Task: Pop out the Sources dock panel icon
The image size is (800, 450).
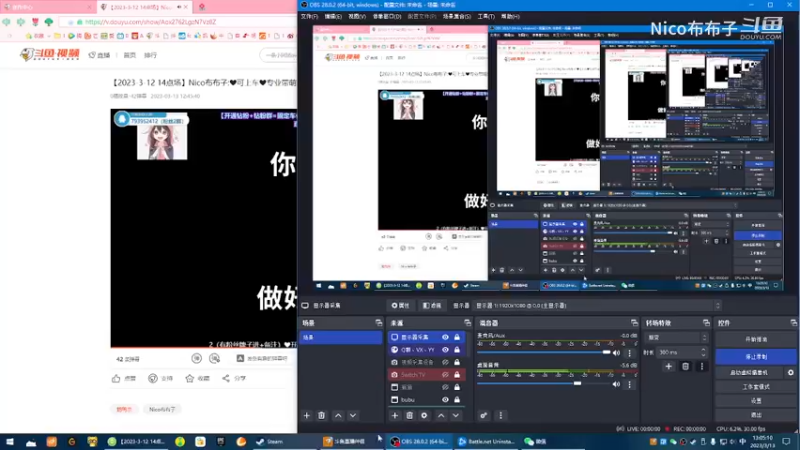Action: tap(467, 323)
